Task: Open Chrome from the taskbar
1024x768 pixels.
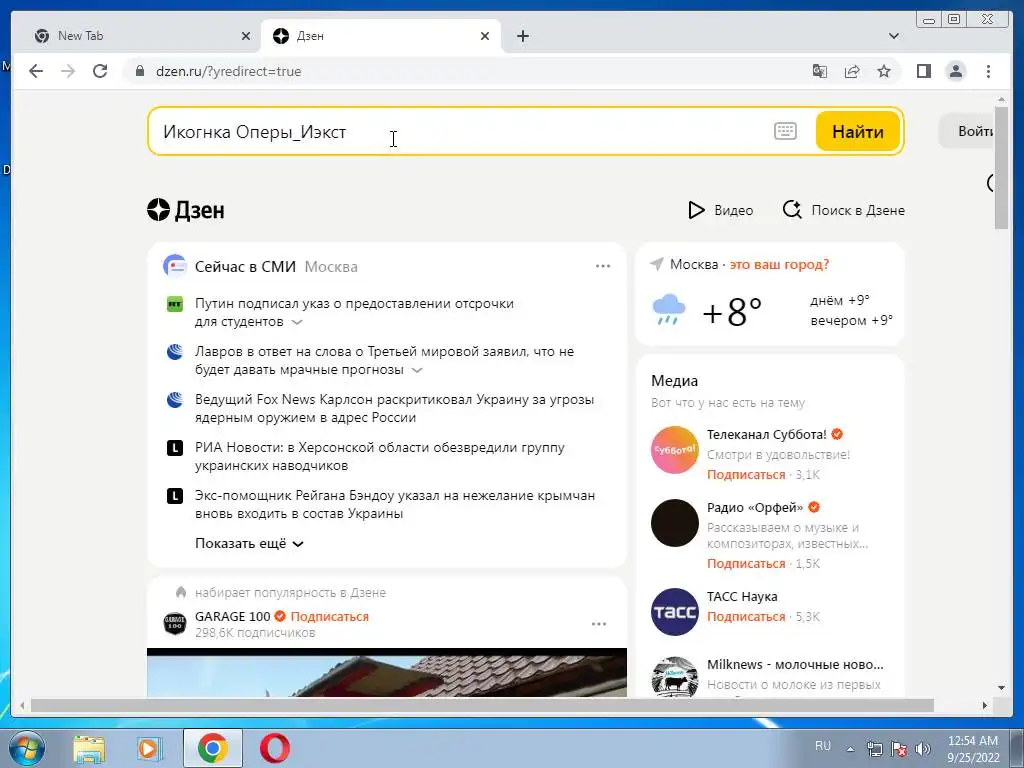Action: [x=213, y=748]
